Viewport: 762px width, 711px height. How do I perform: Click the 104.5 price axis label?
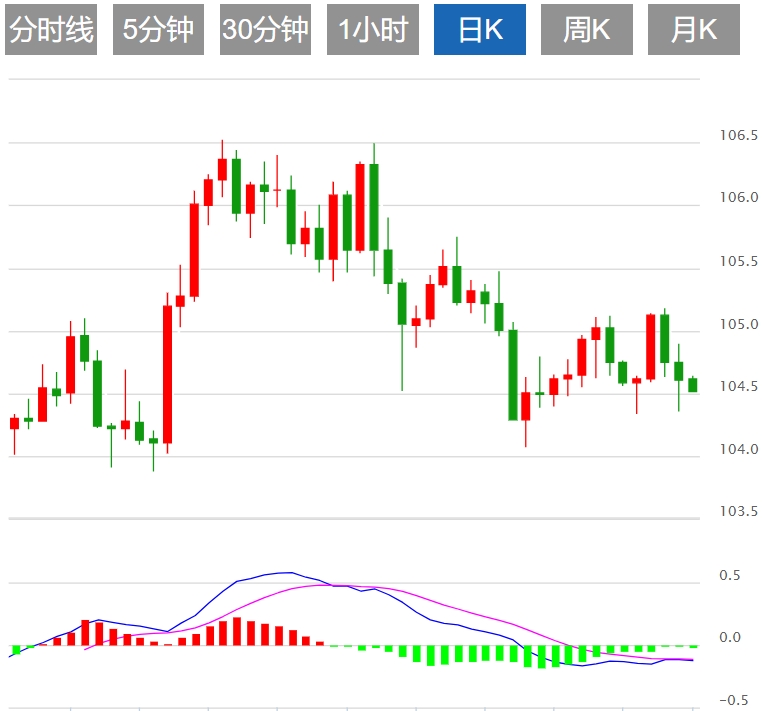[x=738, y=386]
